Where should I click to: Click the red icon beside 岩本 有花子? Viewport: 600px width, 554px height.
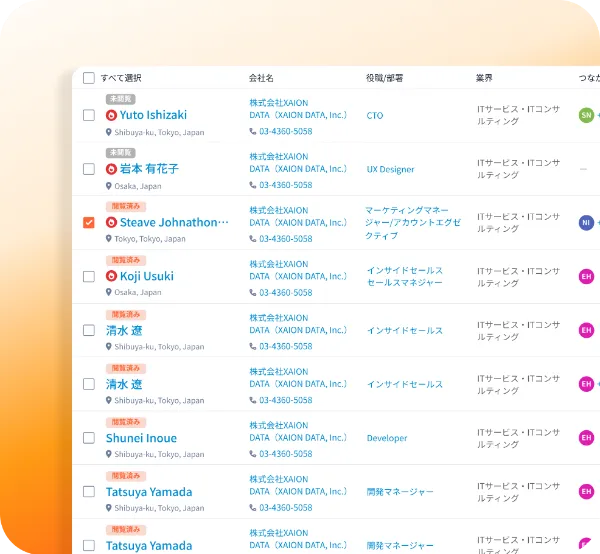tap(111, 169)
